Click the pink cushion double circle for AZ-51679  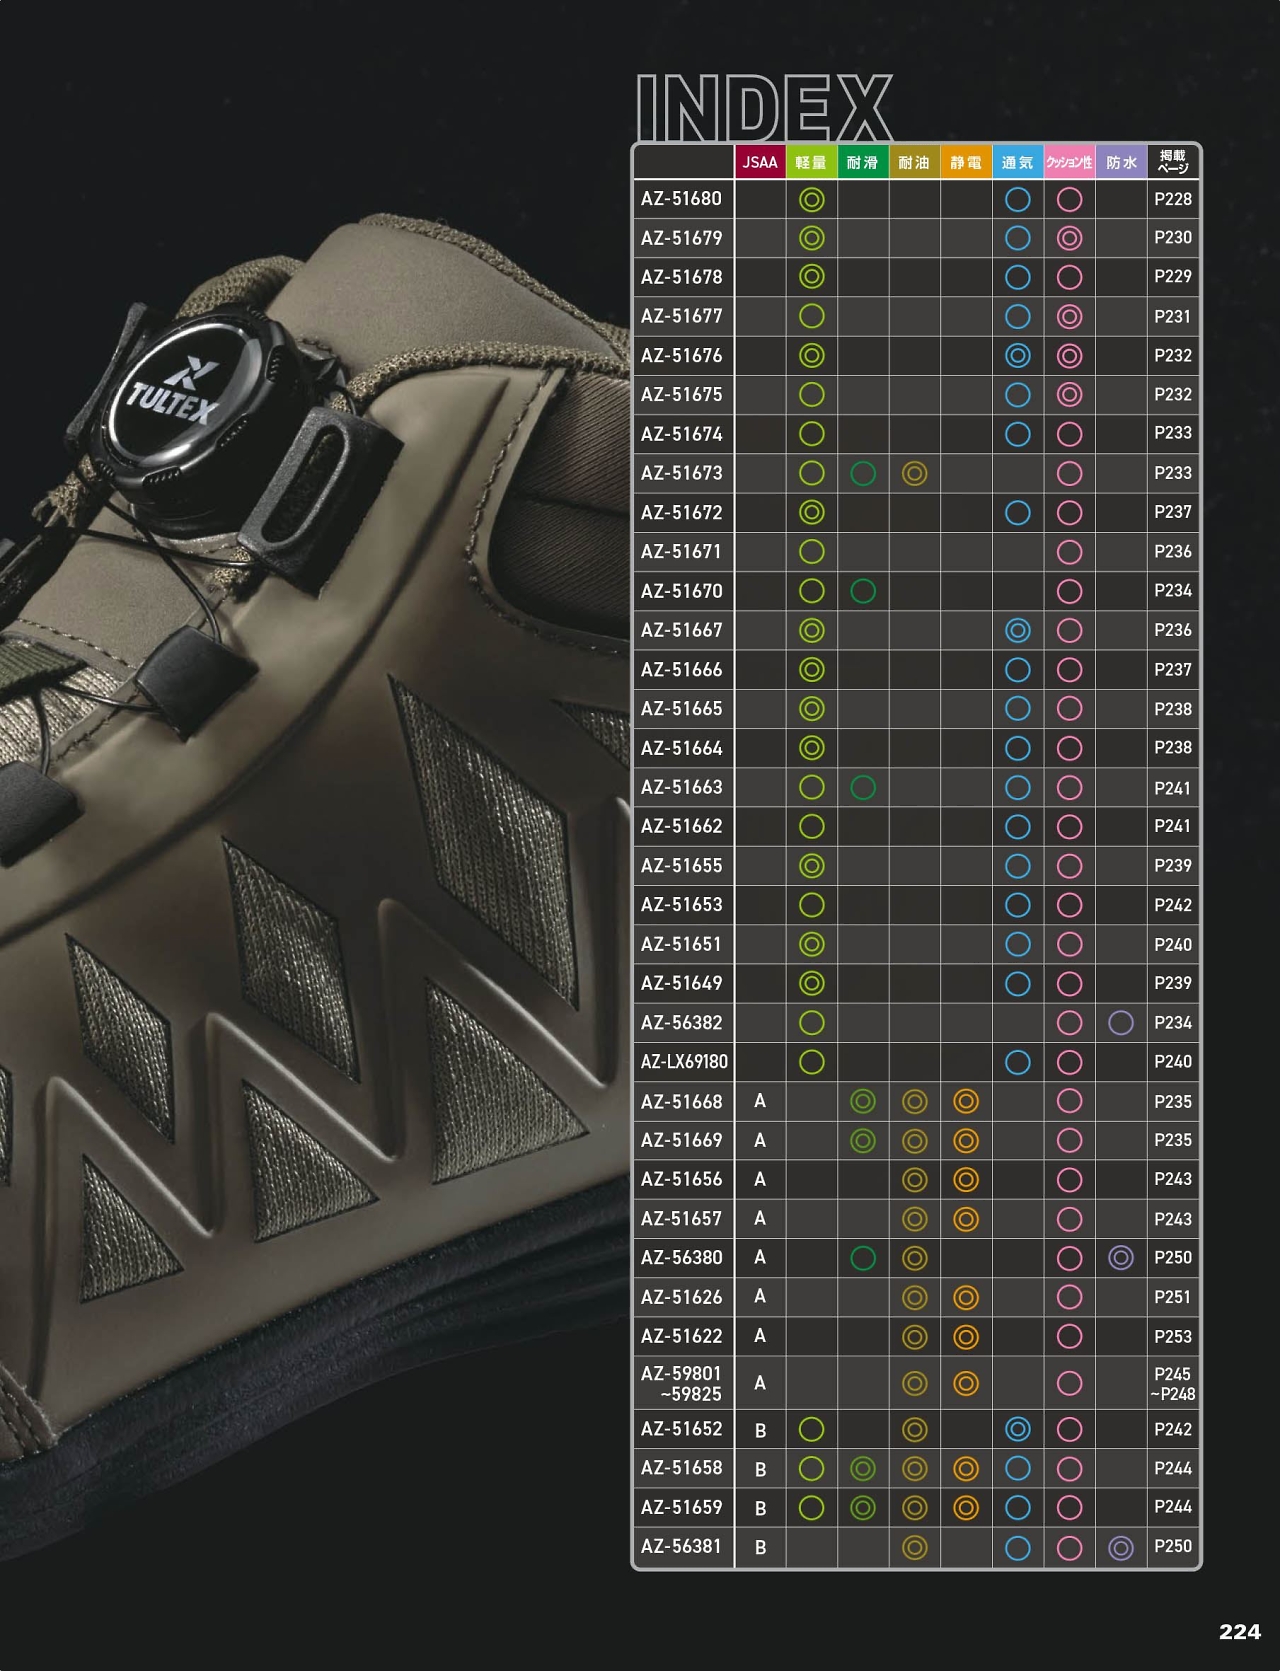click(1069, 238)
